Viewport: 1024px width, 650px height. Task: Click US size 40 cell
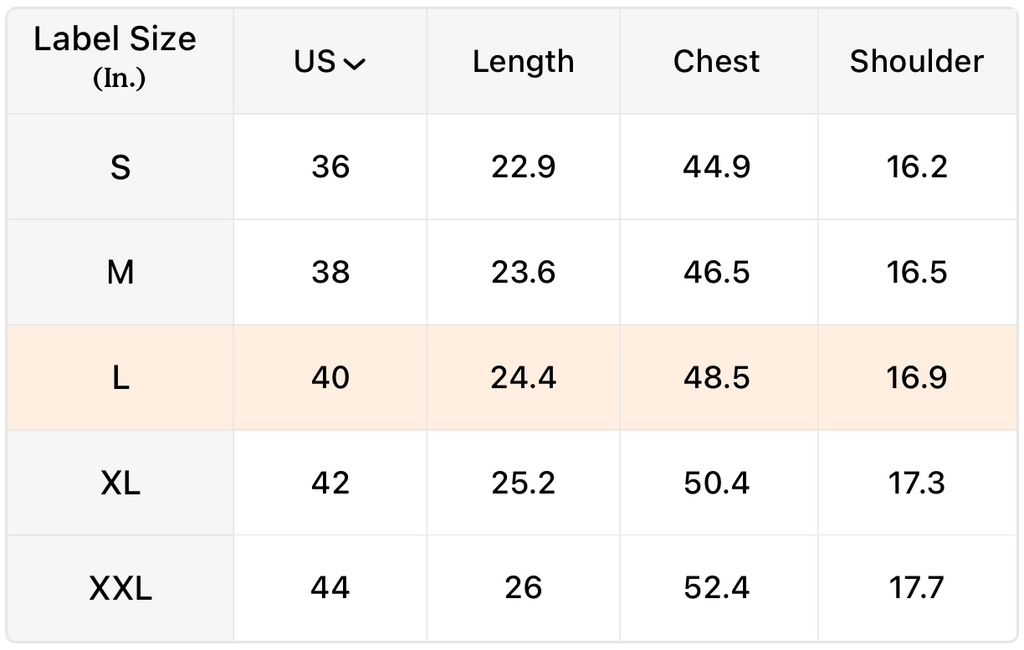pos(330,378)
